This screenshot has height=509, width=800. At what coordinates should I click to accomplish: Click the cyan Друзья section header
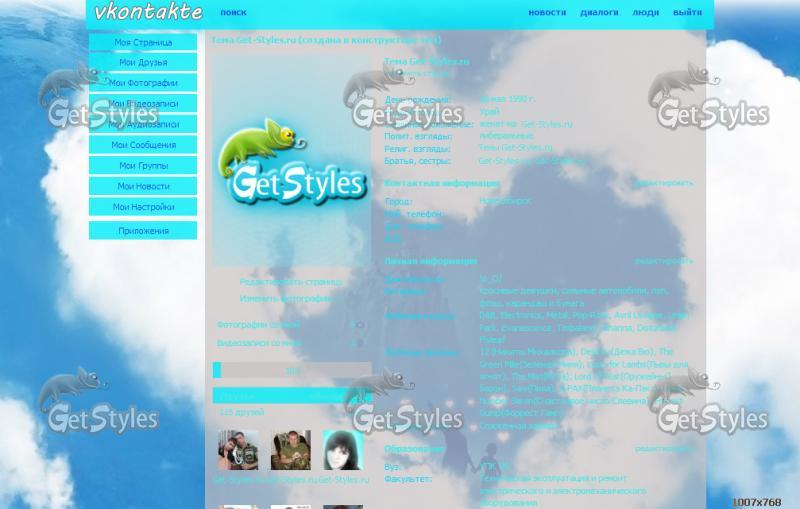pyautogui.click(x=292, y=396)
